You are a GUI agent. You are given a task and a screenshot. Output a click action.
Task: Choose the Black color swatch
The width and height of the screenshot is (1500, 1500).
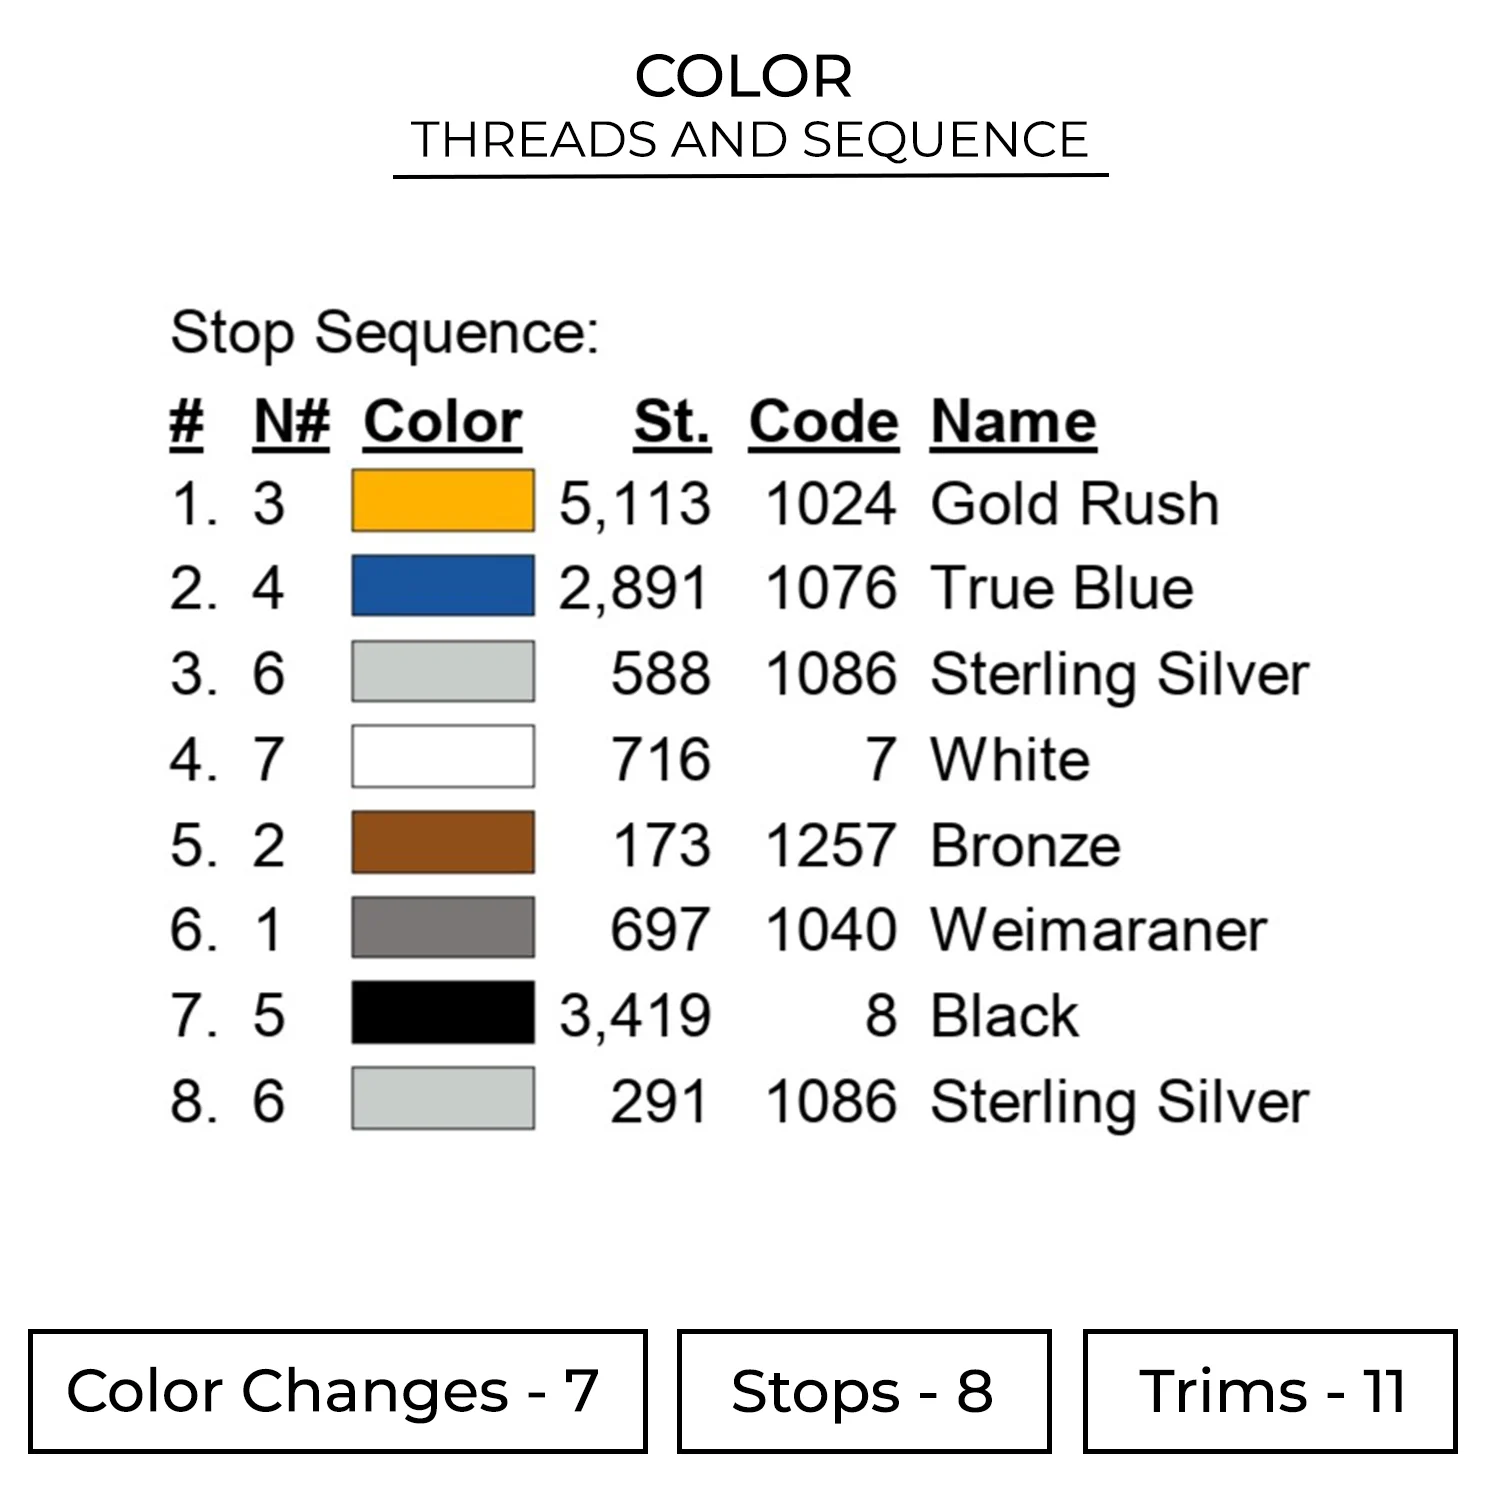[442, 1013]
